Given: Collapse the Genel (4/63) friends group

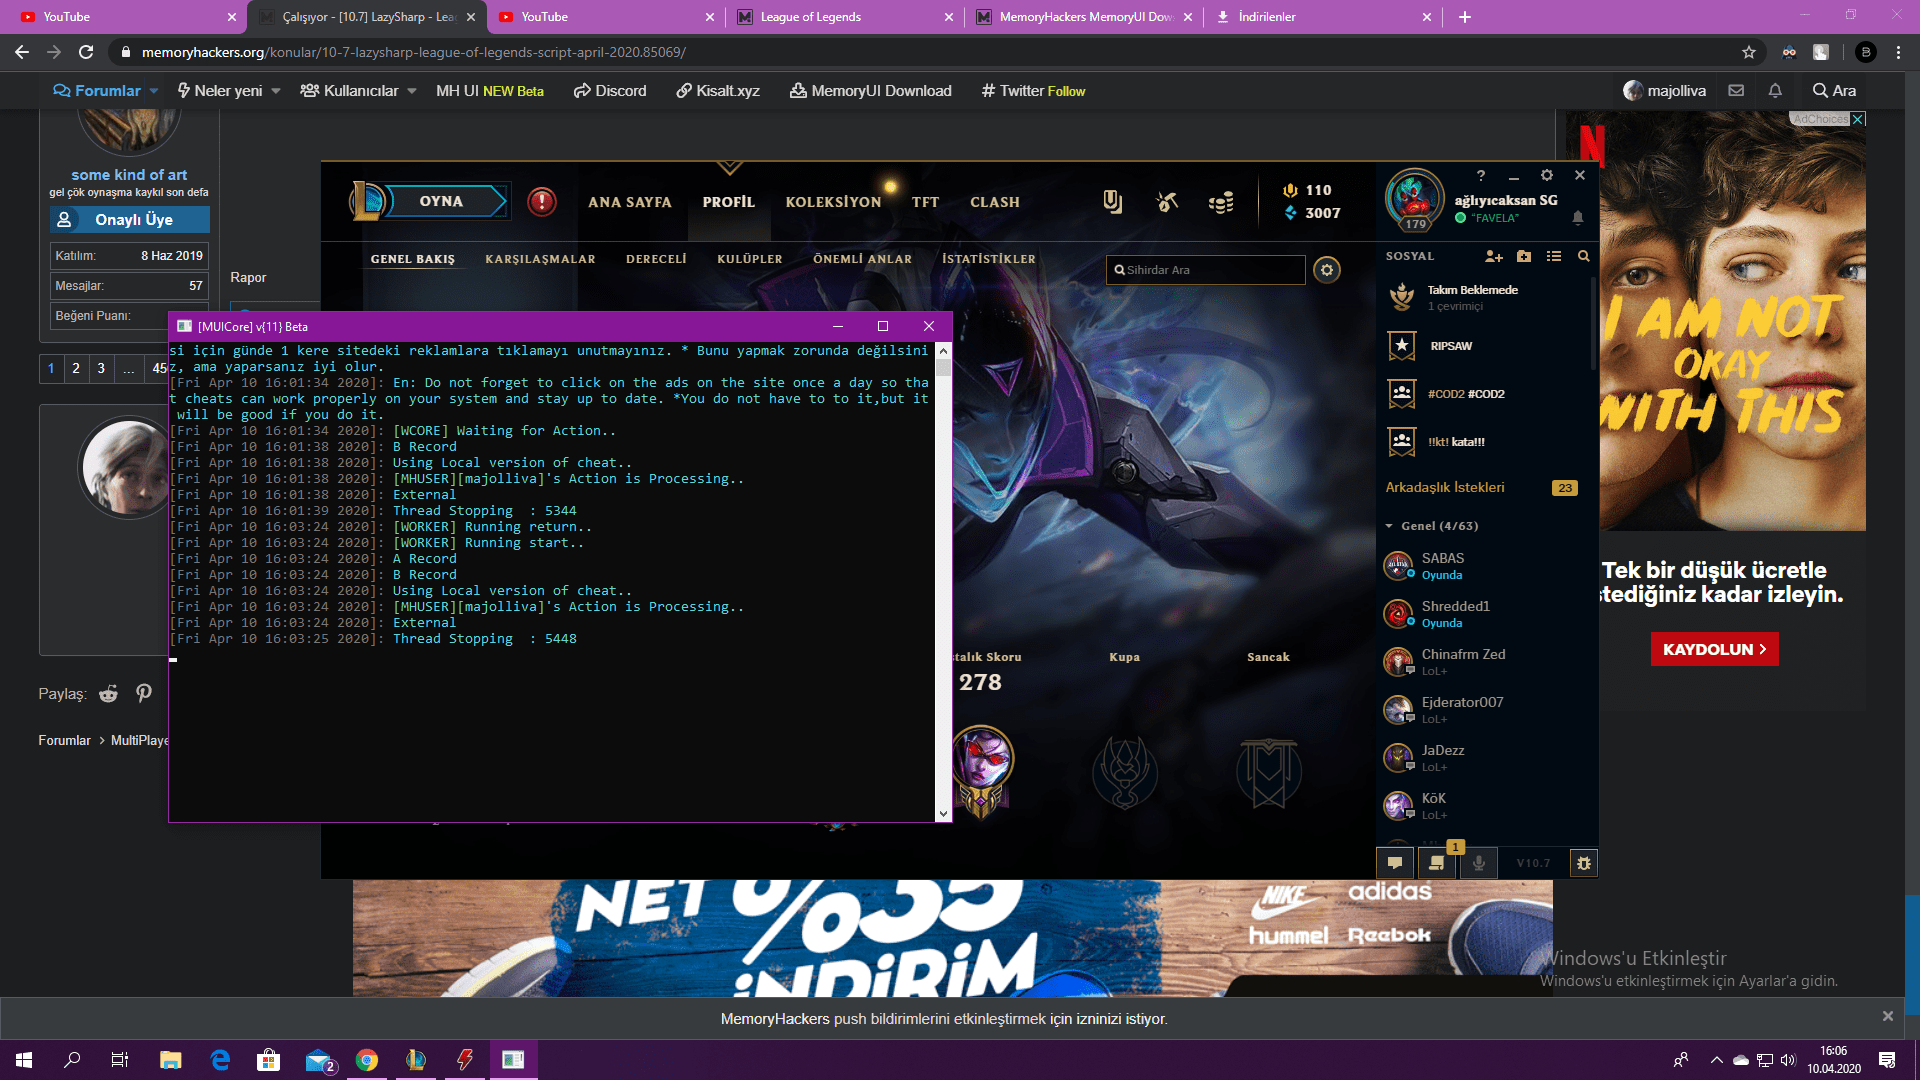Looking at the screenshot, I should [x=1389, y=526].
